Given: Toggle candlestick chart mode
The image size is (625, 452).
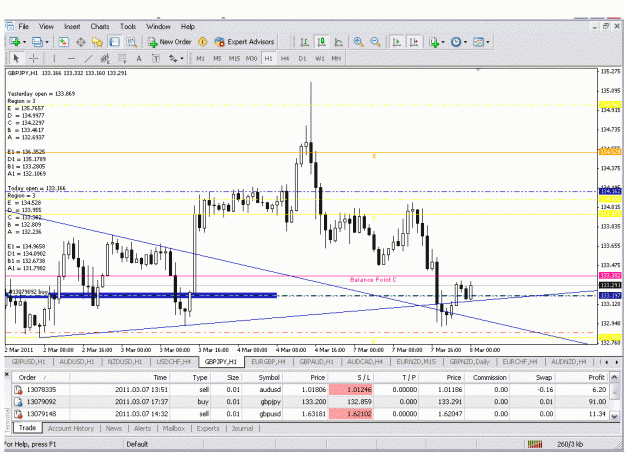Looking at the screenshot, I should click(x=321, y=42).
